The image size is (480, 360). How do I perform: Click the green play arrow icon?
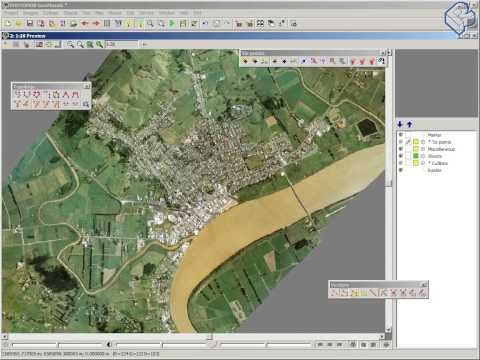click(172, 23)
